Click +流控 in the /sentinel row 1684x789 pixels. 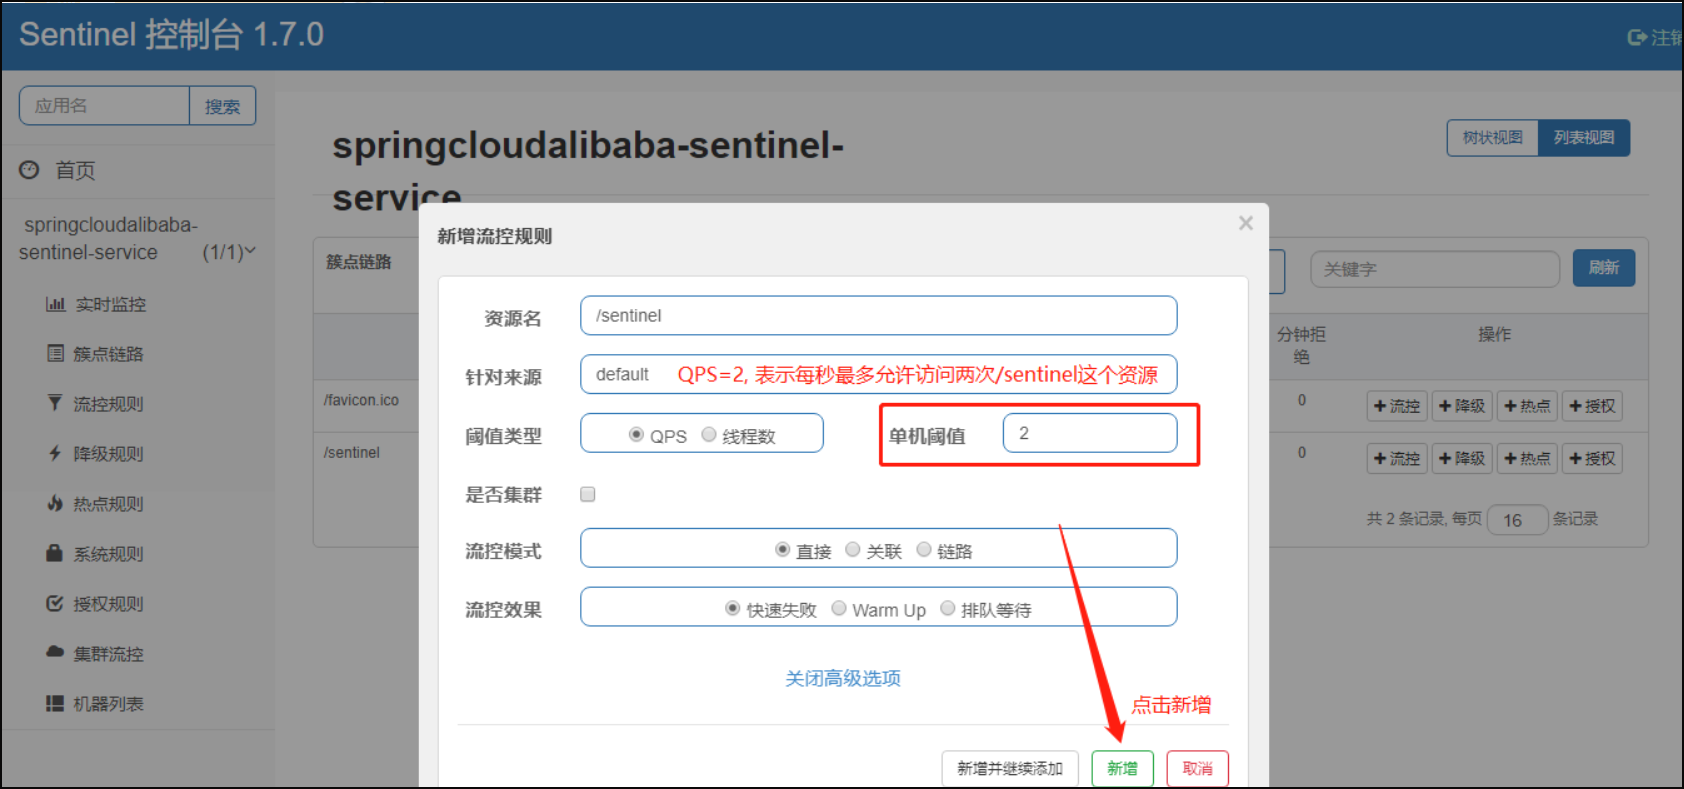(x=1397, y=458)
